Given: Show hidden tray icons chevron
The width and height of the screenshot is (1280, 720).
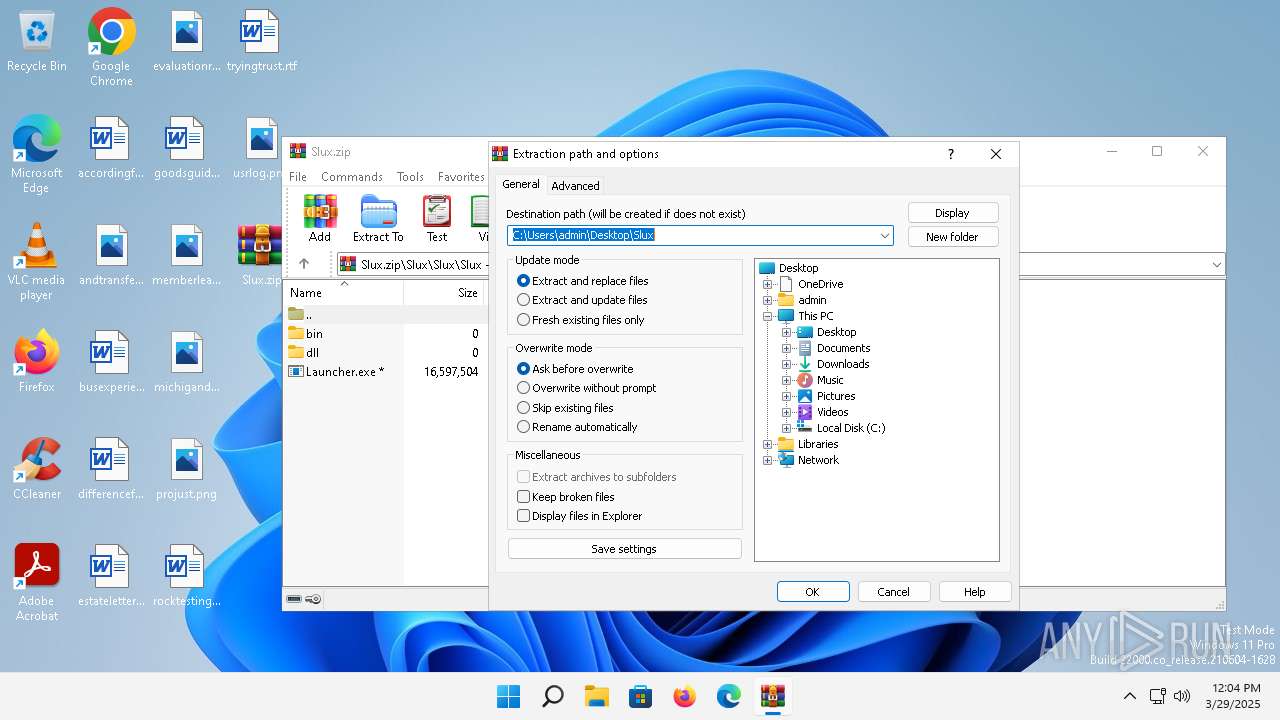Looking at the screenshot, I should point(1130,696).
